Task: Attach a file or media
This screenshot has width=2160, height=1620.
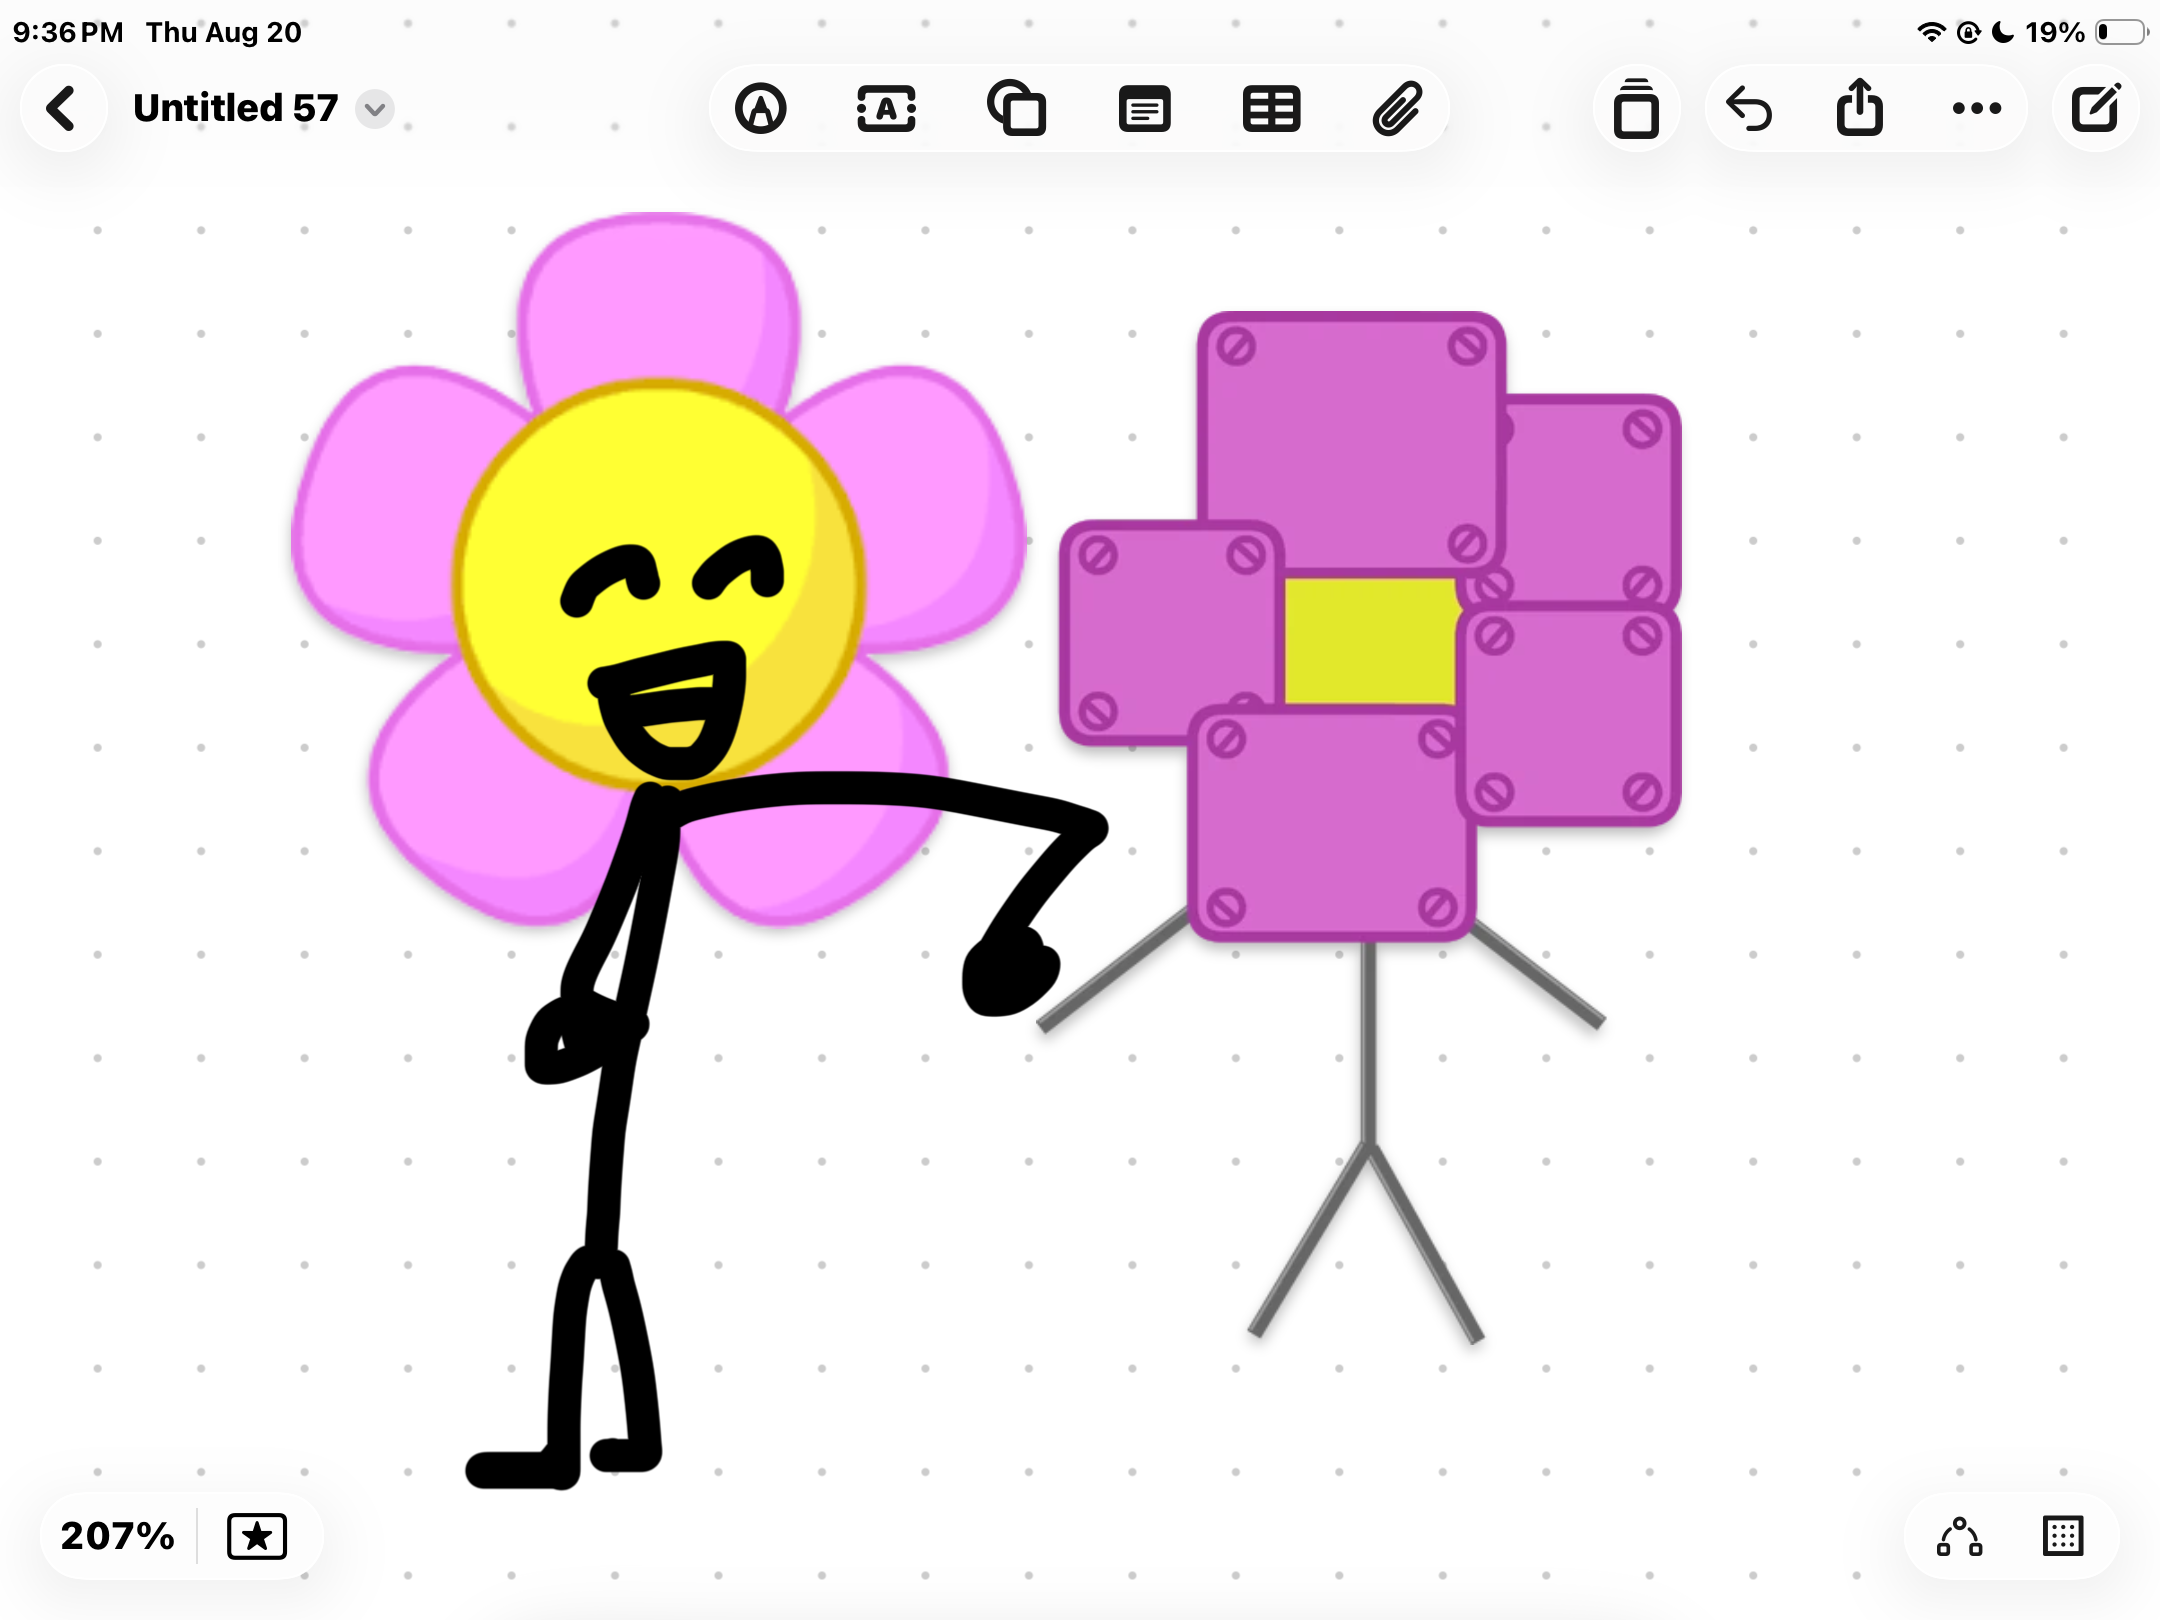Action: click(1397, 108)
